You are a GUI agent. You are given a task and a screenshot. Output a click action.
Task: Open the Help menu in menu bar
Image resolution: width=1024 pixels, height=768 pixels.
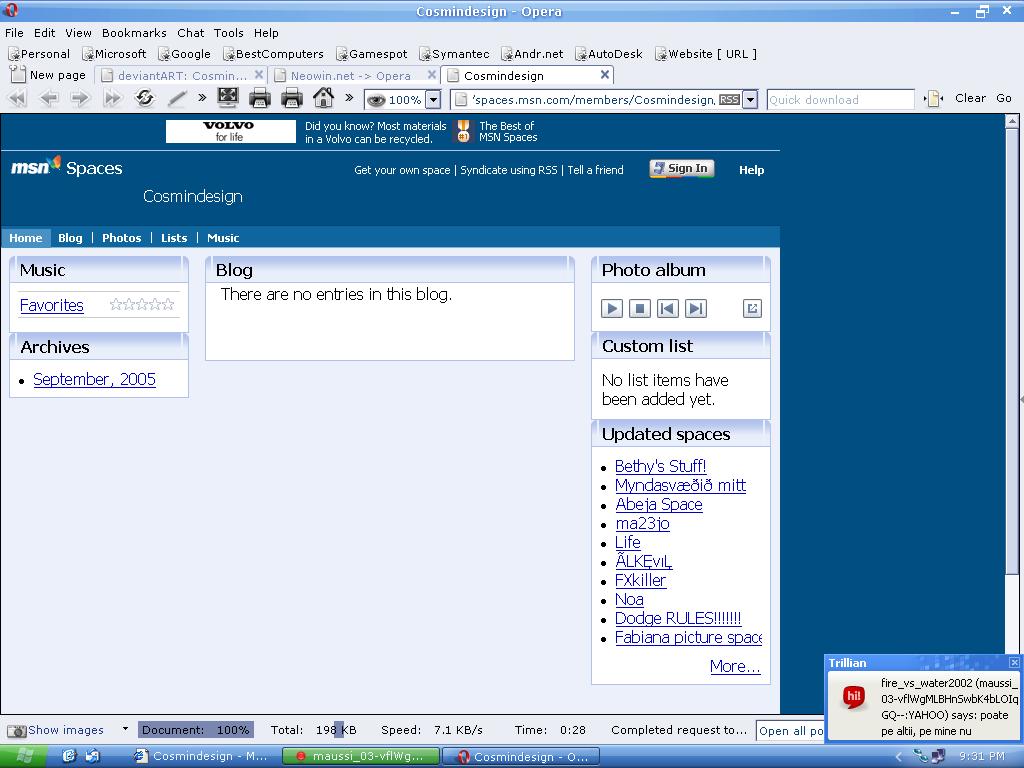click(266, 33)
